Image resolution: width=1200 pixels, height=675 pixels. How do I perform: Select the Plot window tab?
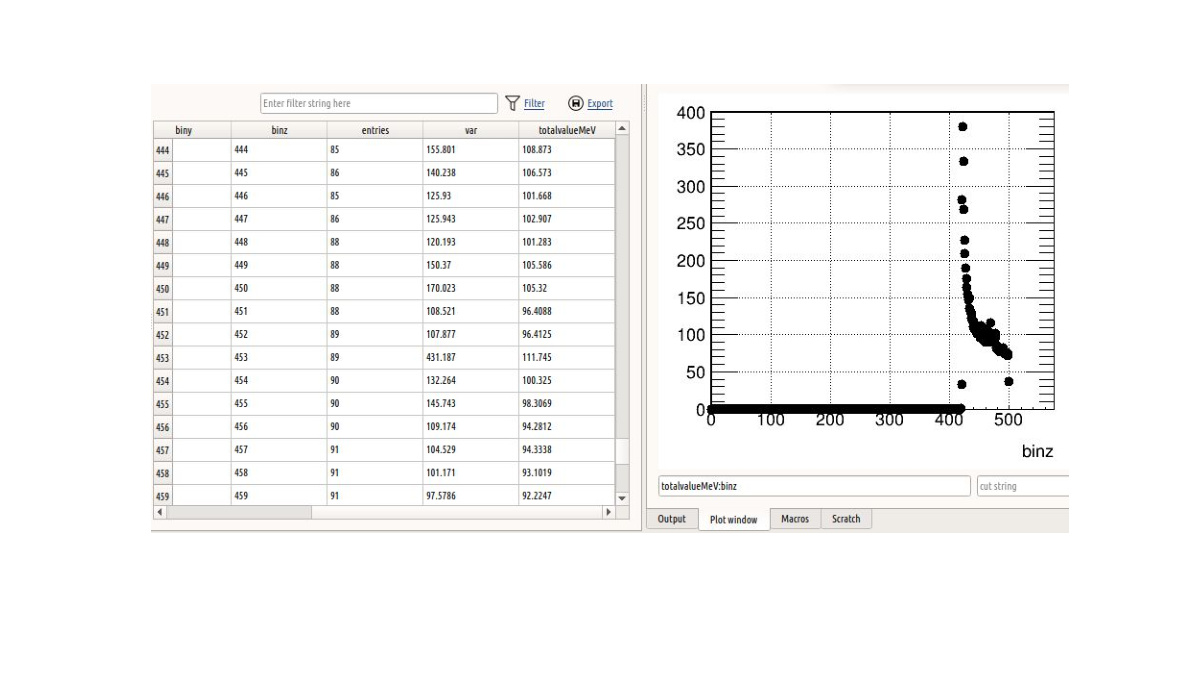click(x=733, y=520)
